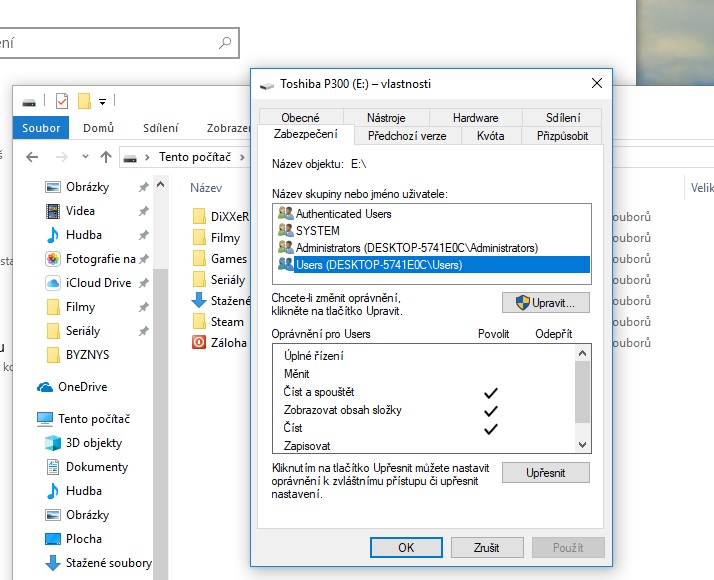Click the Zobrazovat obsah složky permission
Image resolution: width=714 pixels, height=580 pixels.
pyautogui.click(x=423, y=410)
